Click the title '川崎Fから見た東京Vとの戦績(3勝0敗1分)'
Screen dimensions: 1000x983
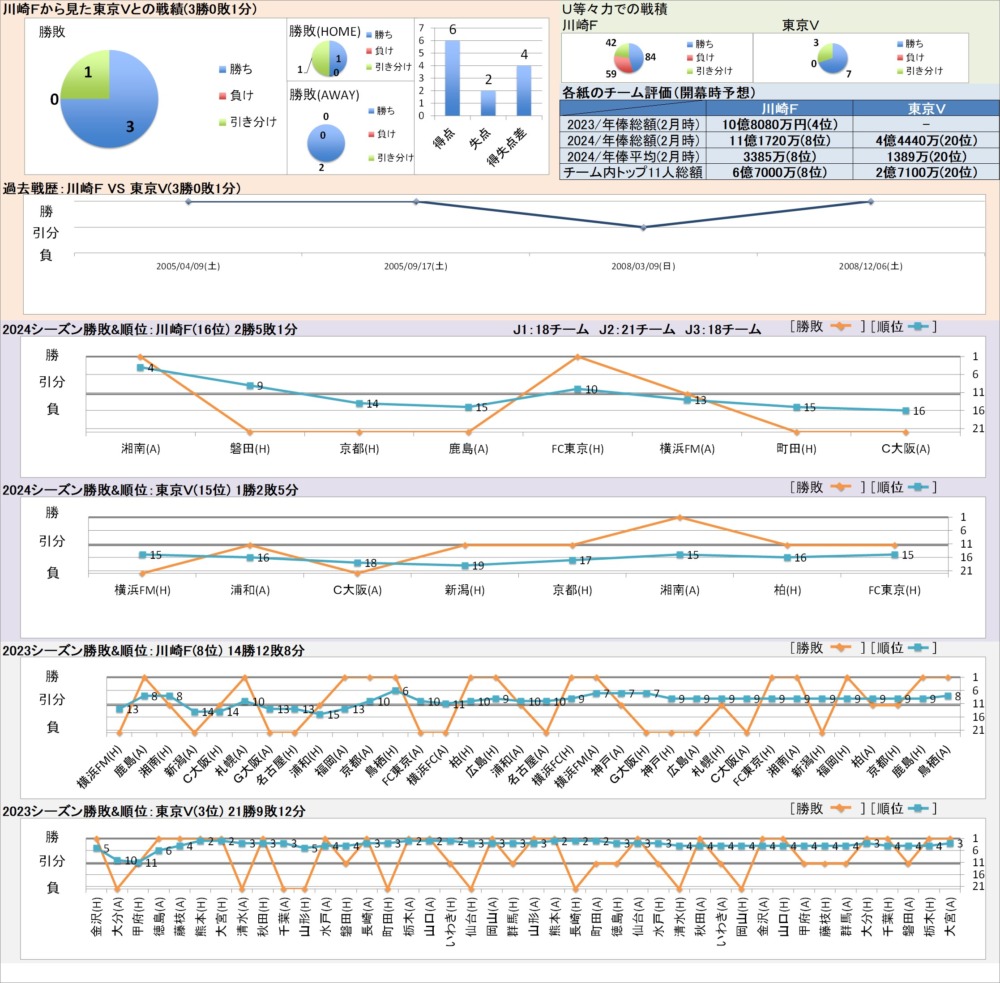(x=130, y=9)
